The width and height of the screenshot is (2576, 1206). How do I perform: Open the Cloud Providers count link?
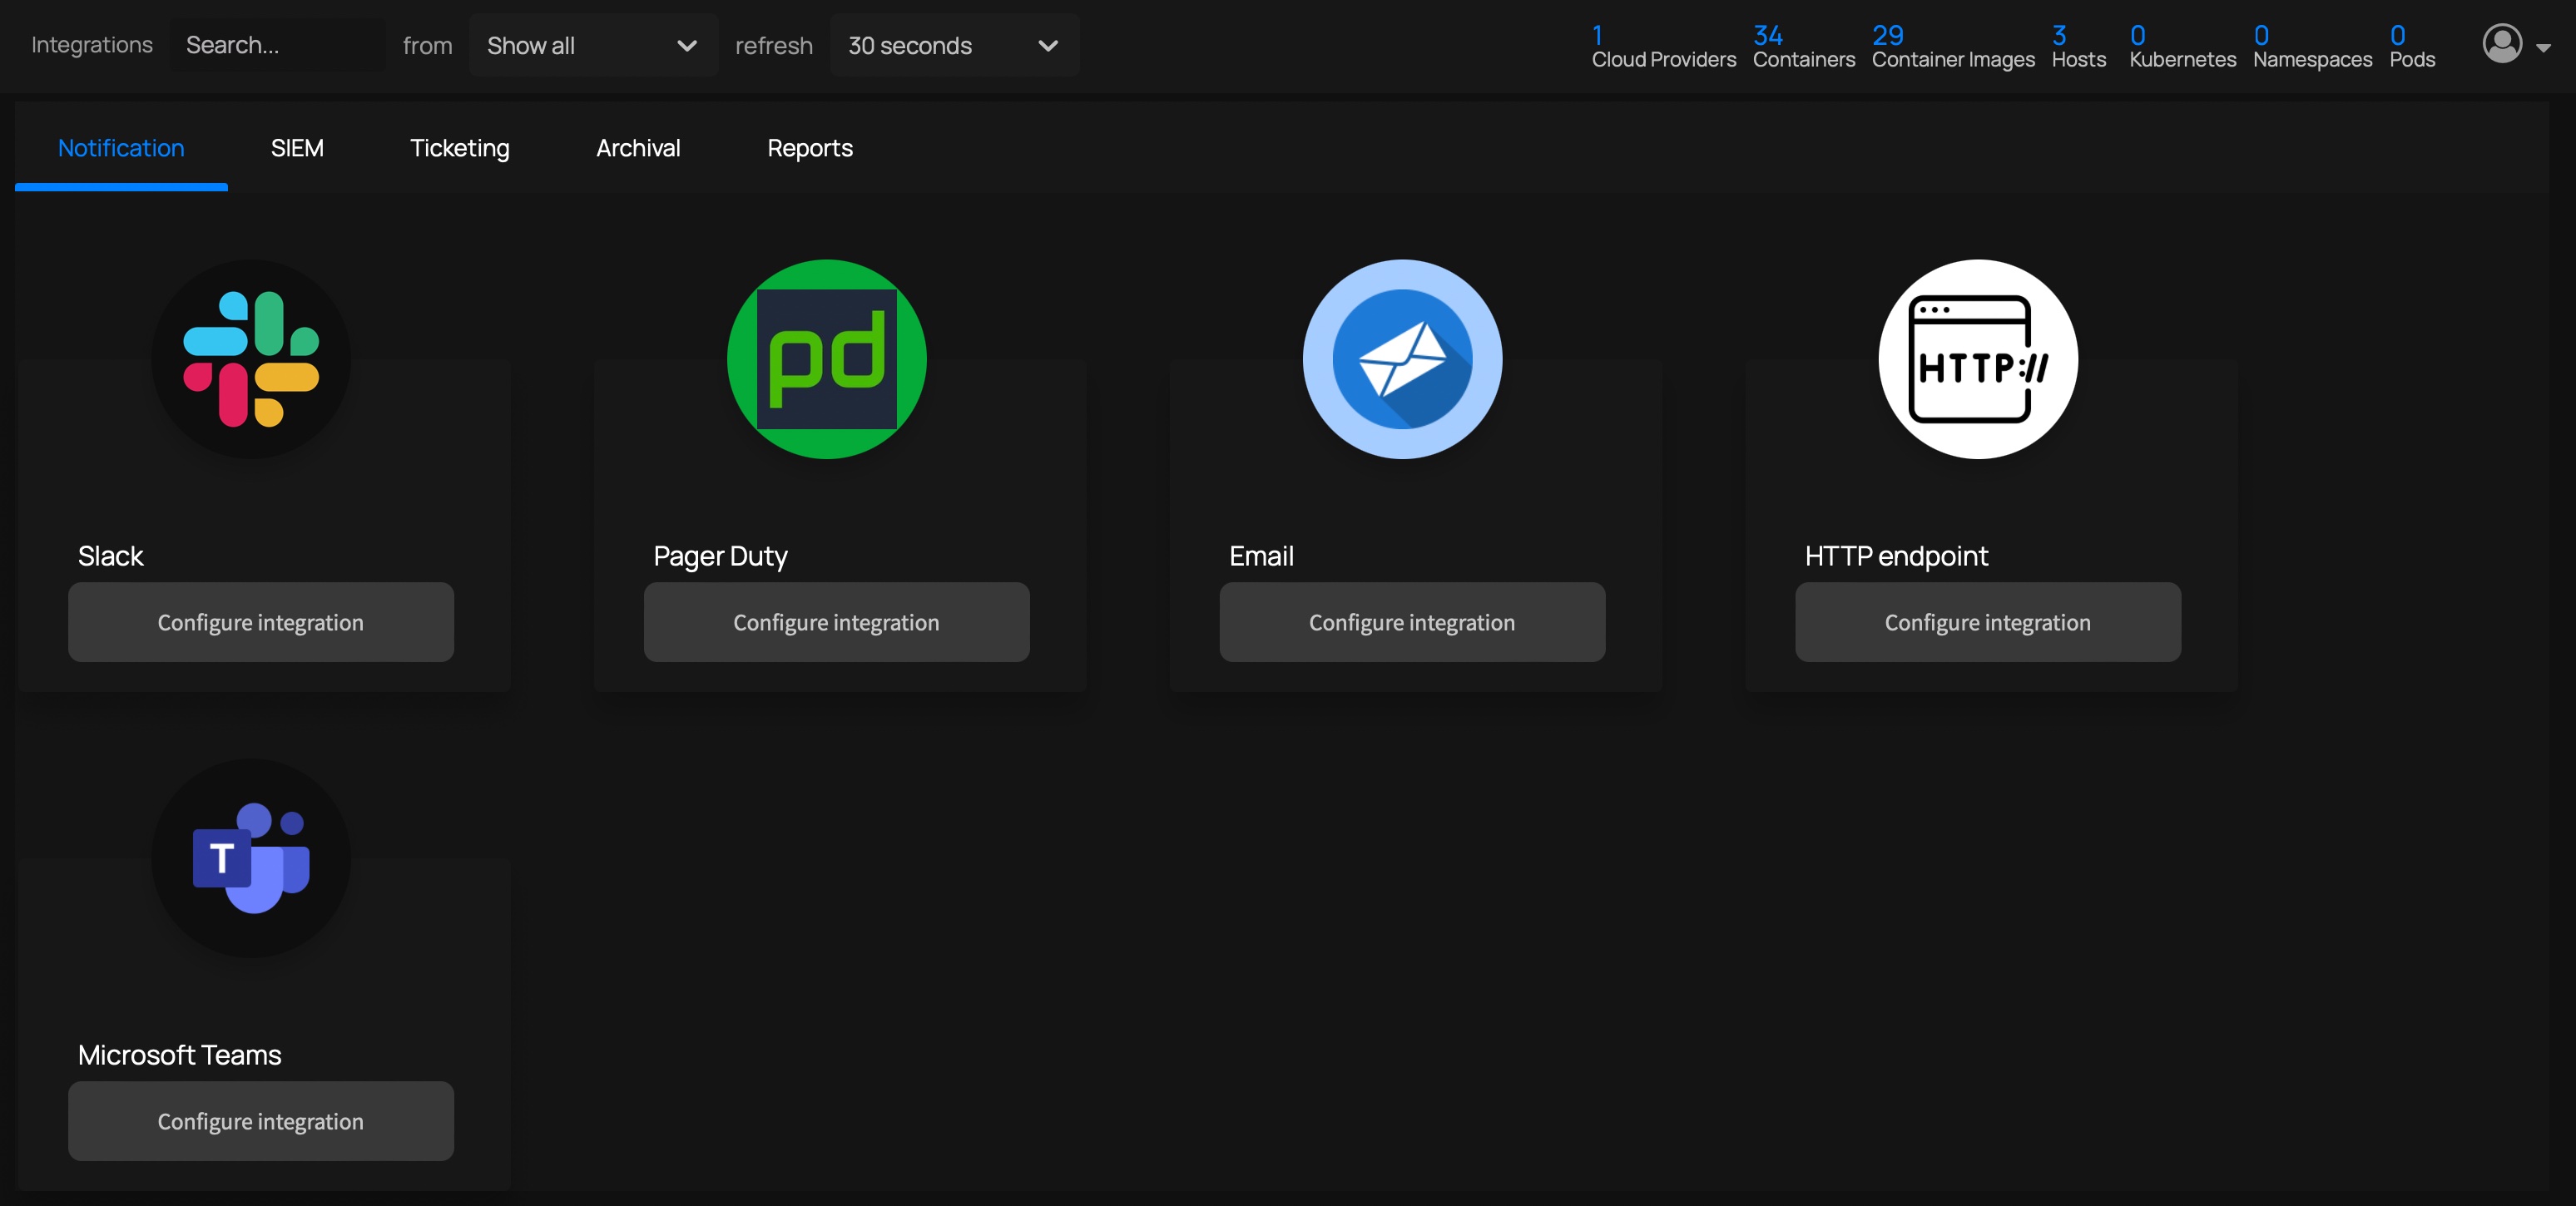1664,47
